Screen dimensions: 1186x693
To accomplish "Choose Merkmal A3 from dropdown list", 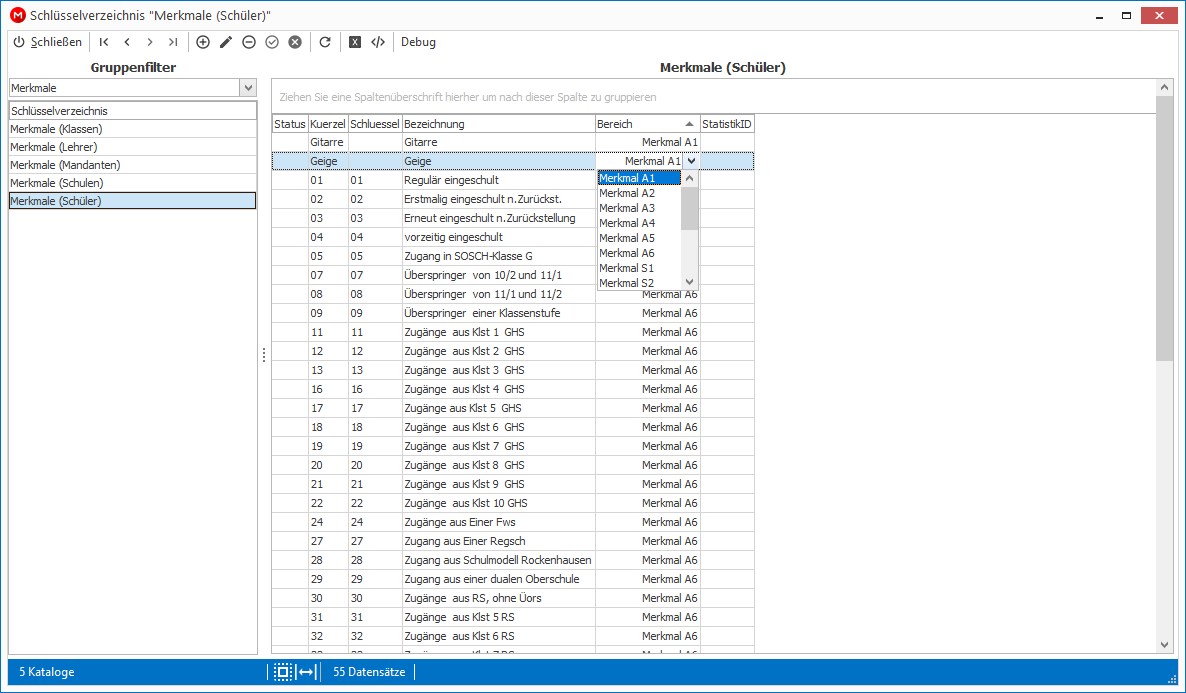I will tap(639, 208).
